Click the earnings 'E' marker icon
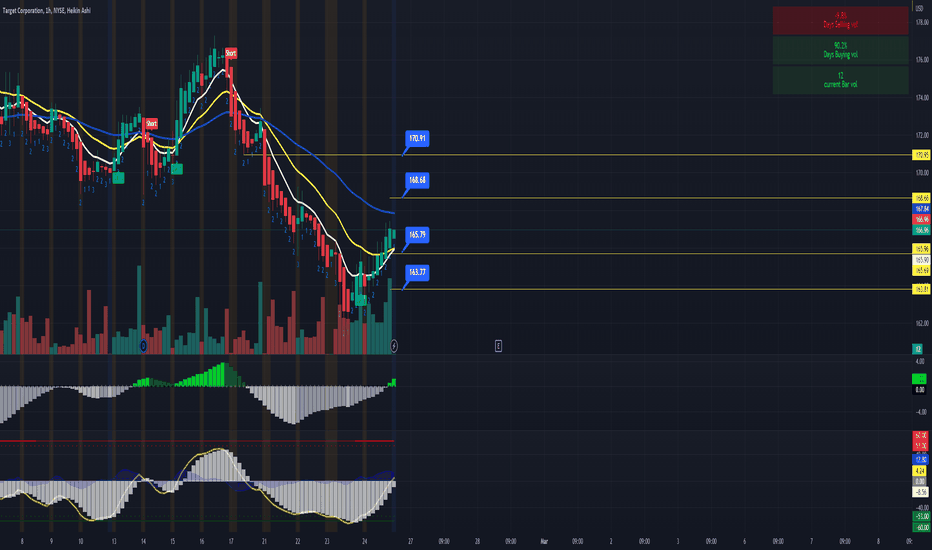The height and width of the screenshot is (550, 932). click(498, 345)
